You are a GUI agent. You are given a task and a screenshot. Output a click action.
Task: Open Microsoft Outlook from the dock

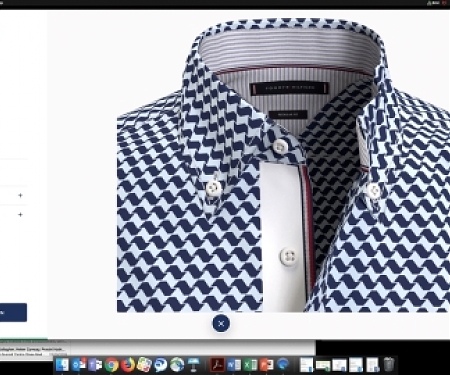(x=79, y=365)
